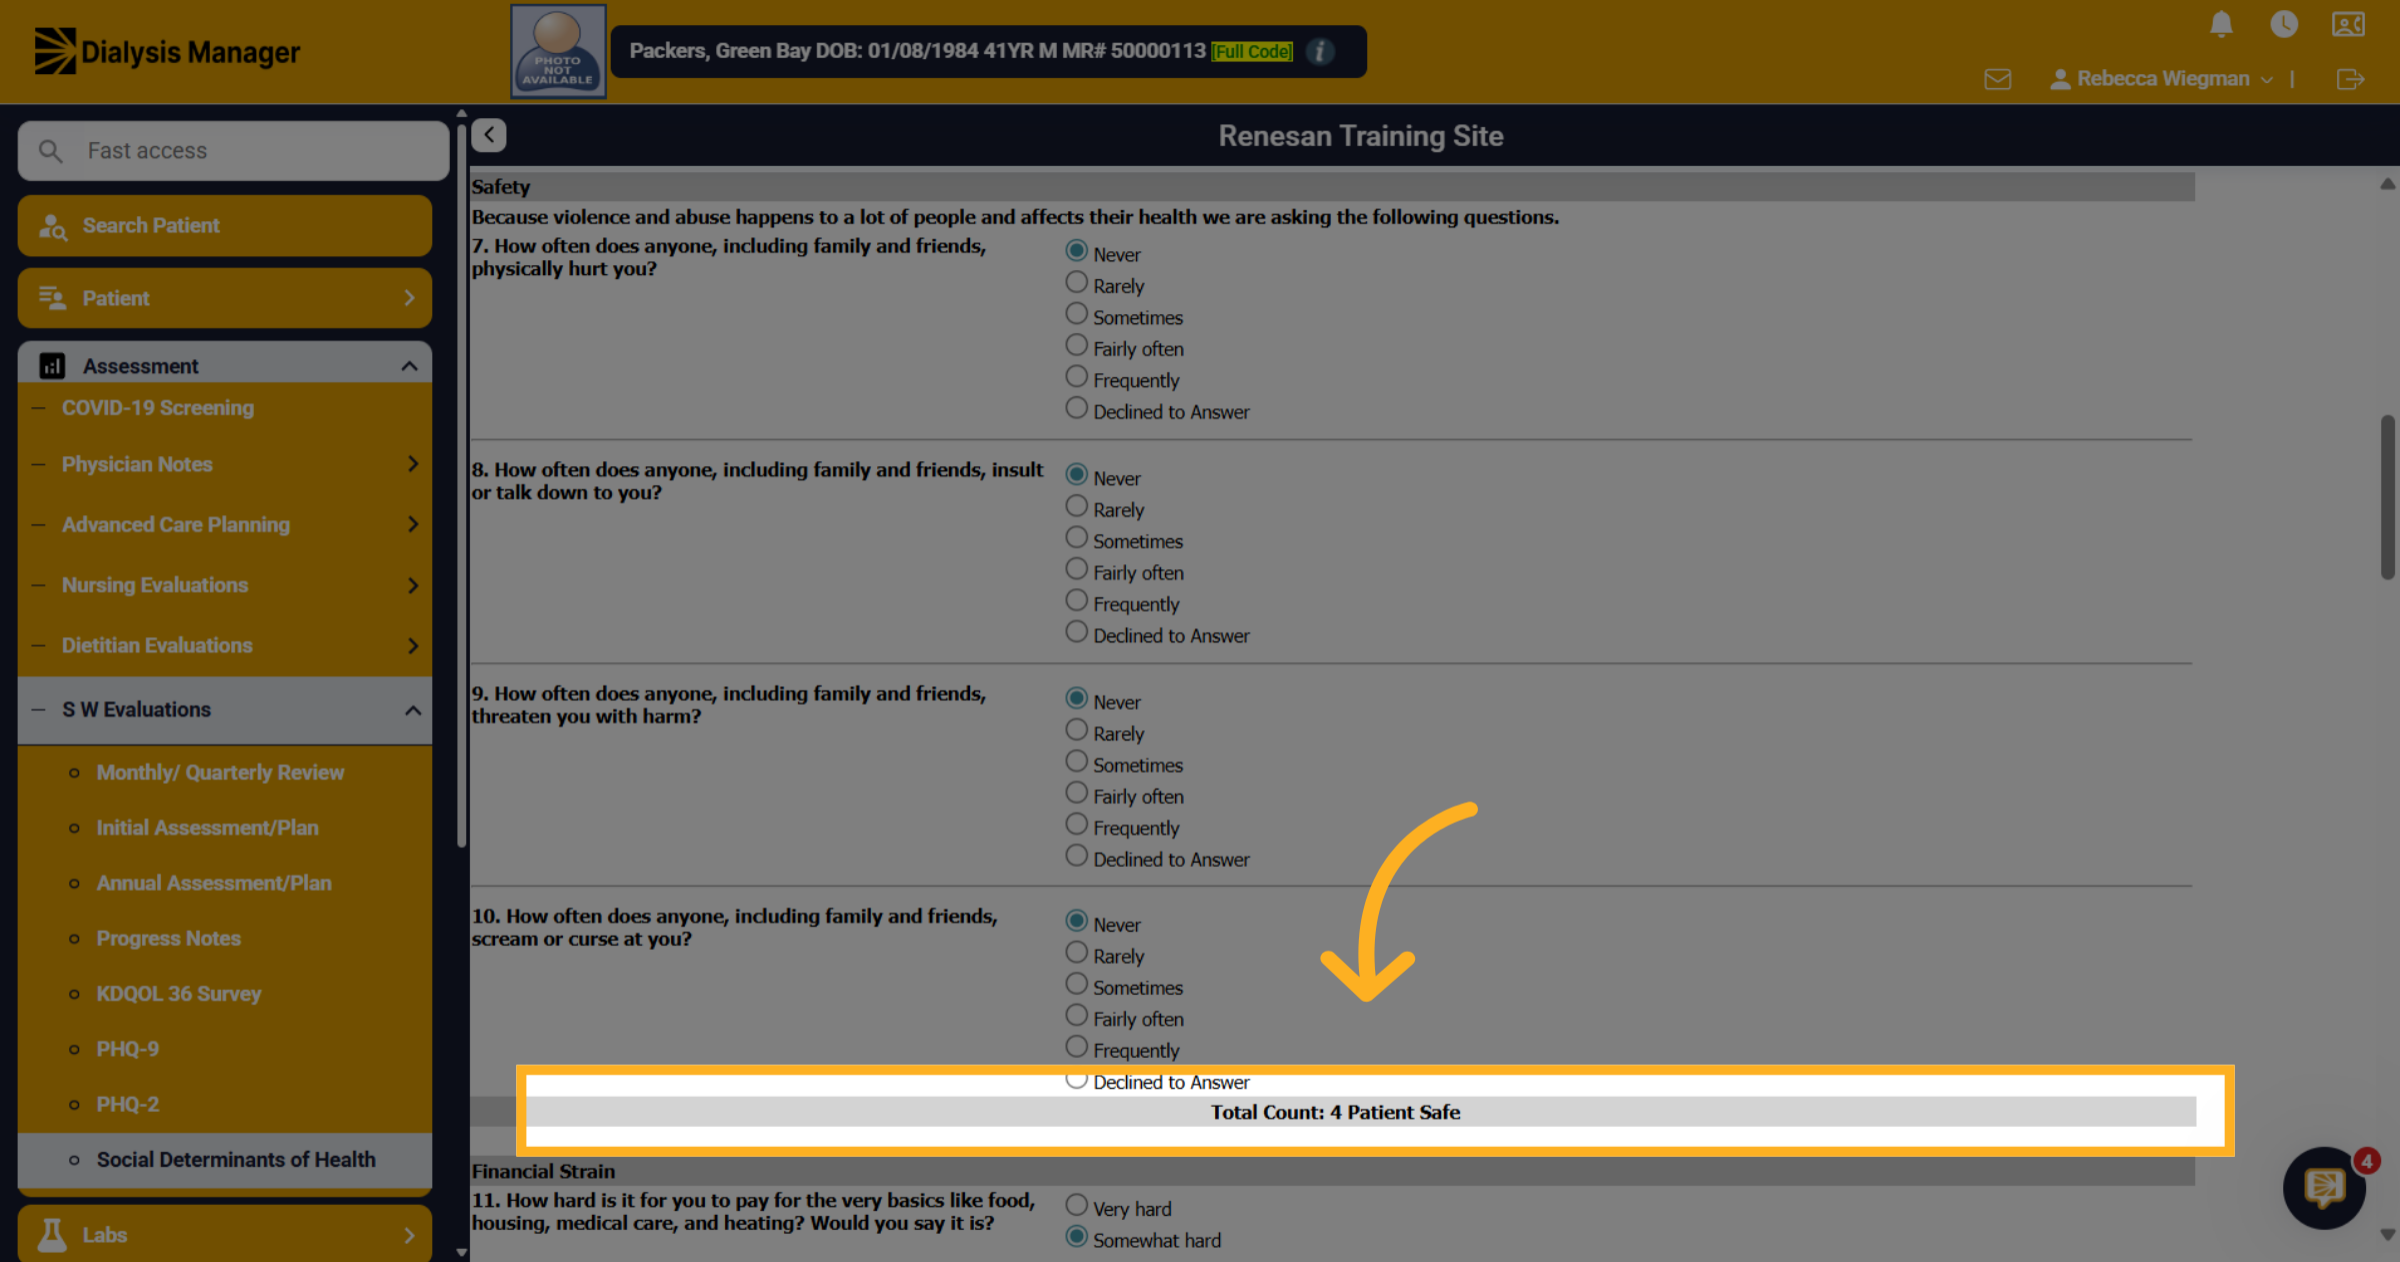Click the Dialysis Manager logo
Image resolution: width=2400 pixels, height=1262 pixels.
tap(167, 51)
